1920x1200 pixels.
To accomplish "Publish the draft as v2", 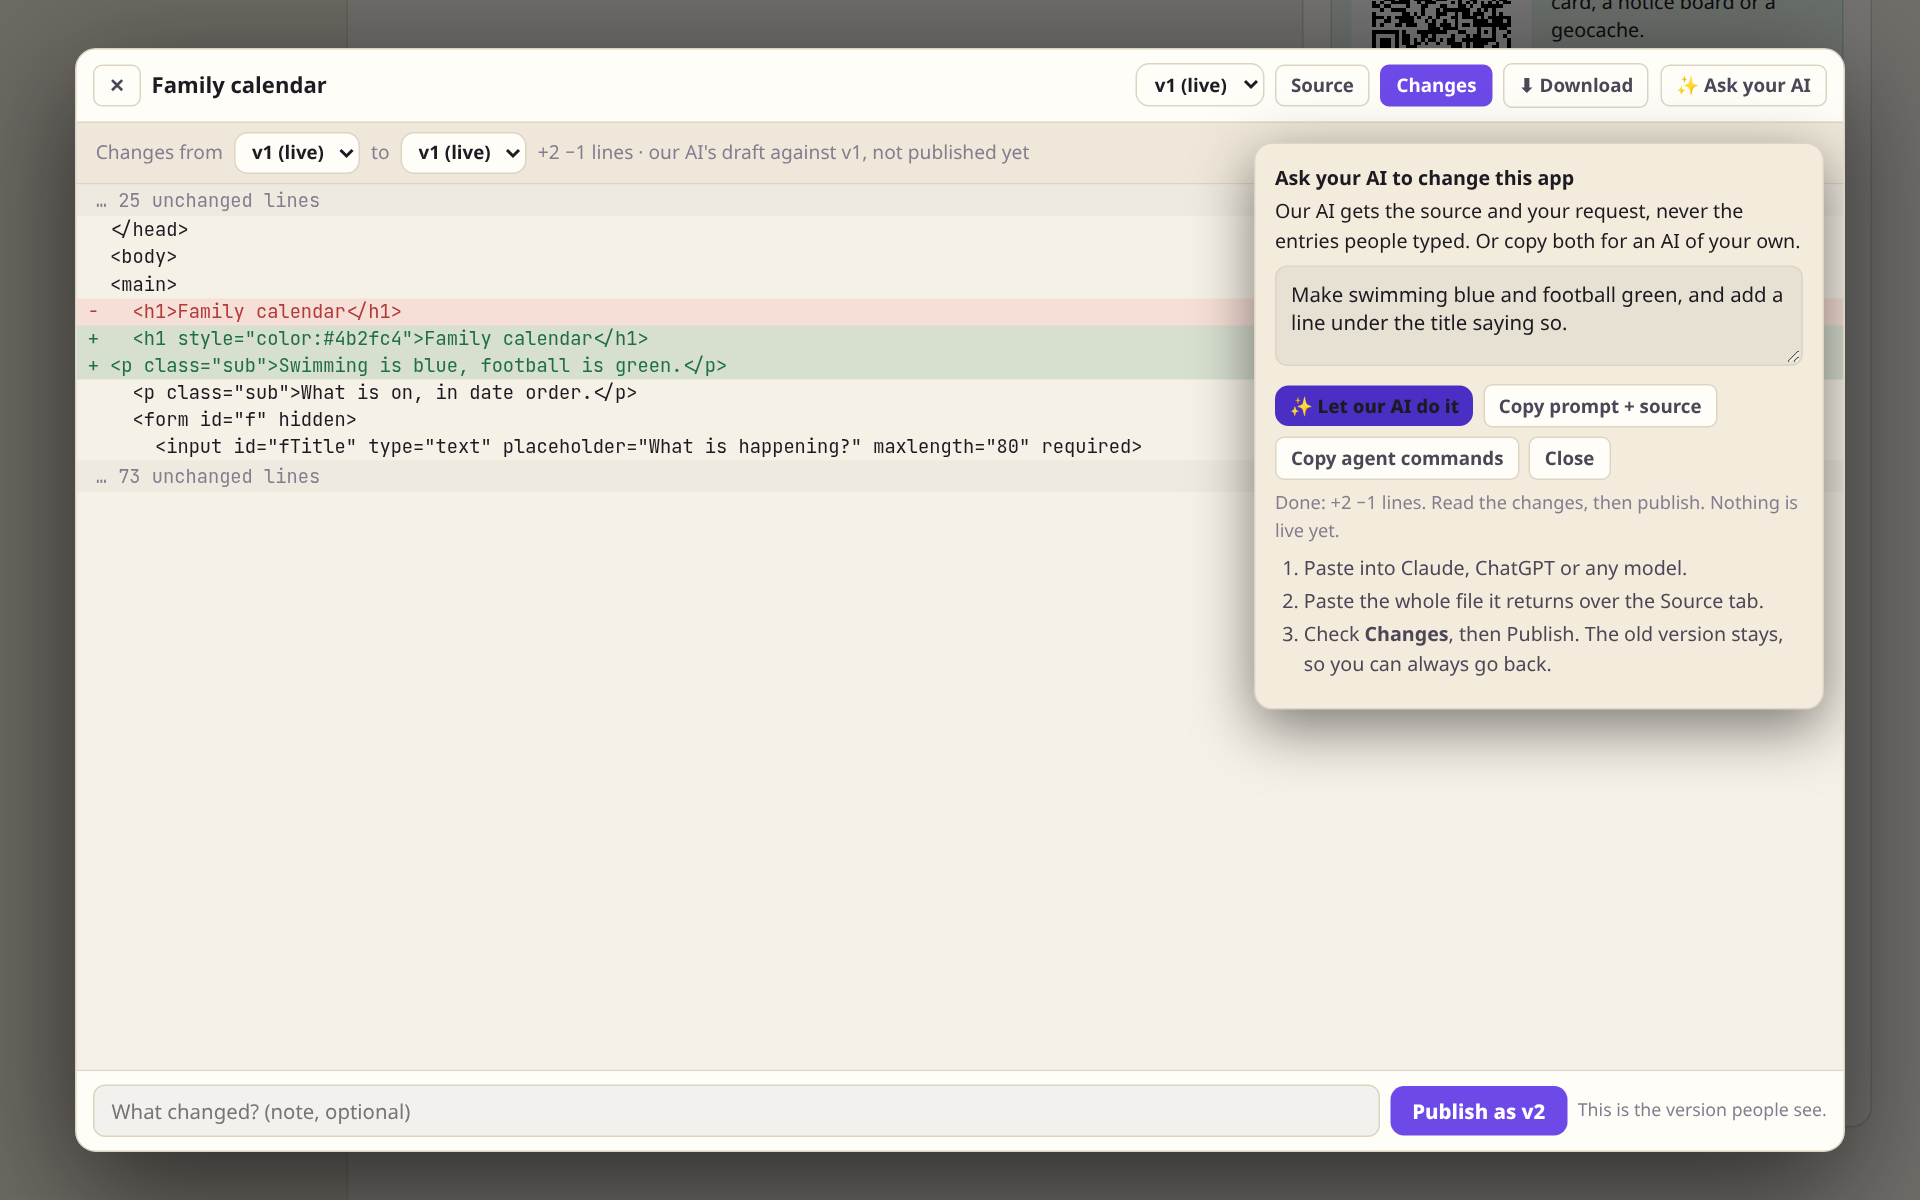I will point(1478,1111).
